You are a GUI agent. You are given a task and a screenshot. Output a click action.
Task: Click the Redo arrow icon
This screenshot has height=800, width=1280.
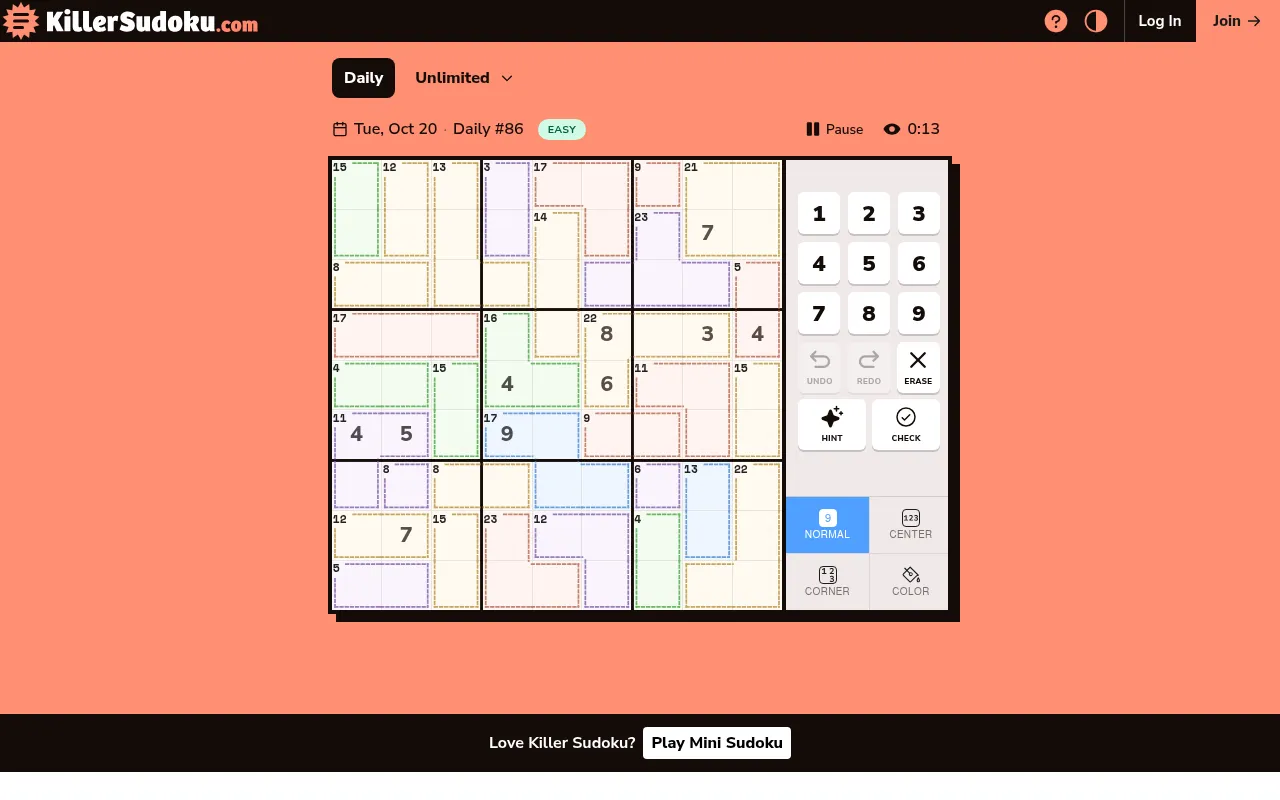coord(869,360)
